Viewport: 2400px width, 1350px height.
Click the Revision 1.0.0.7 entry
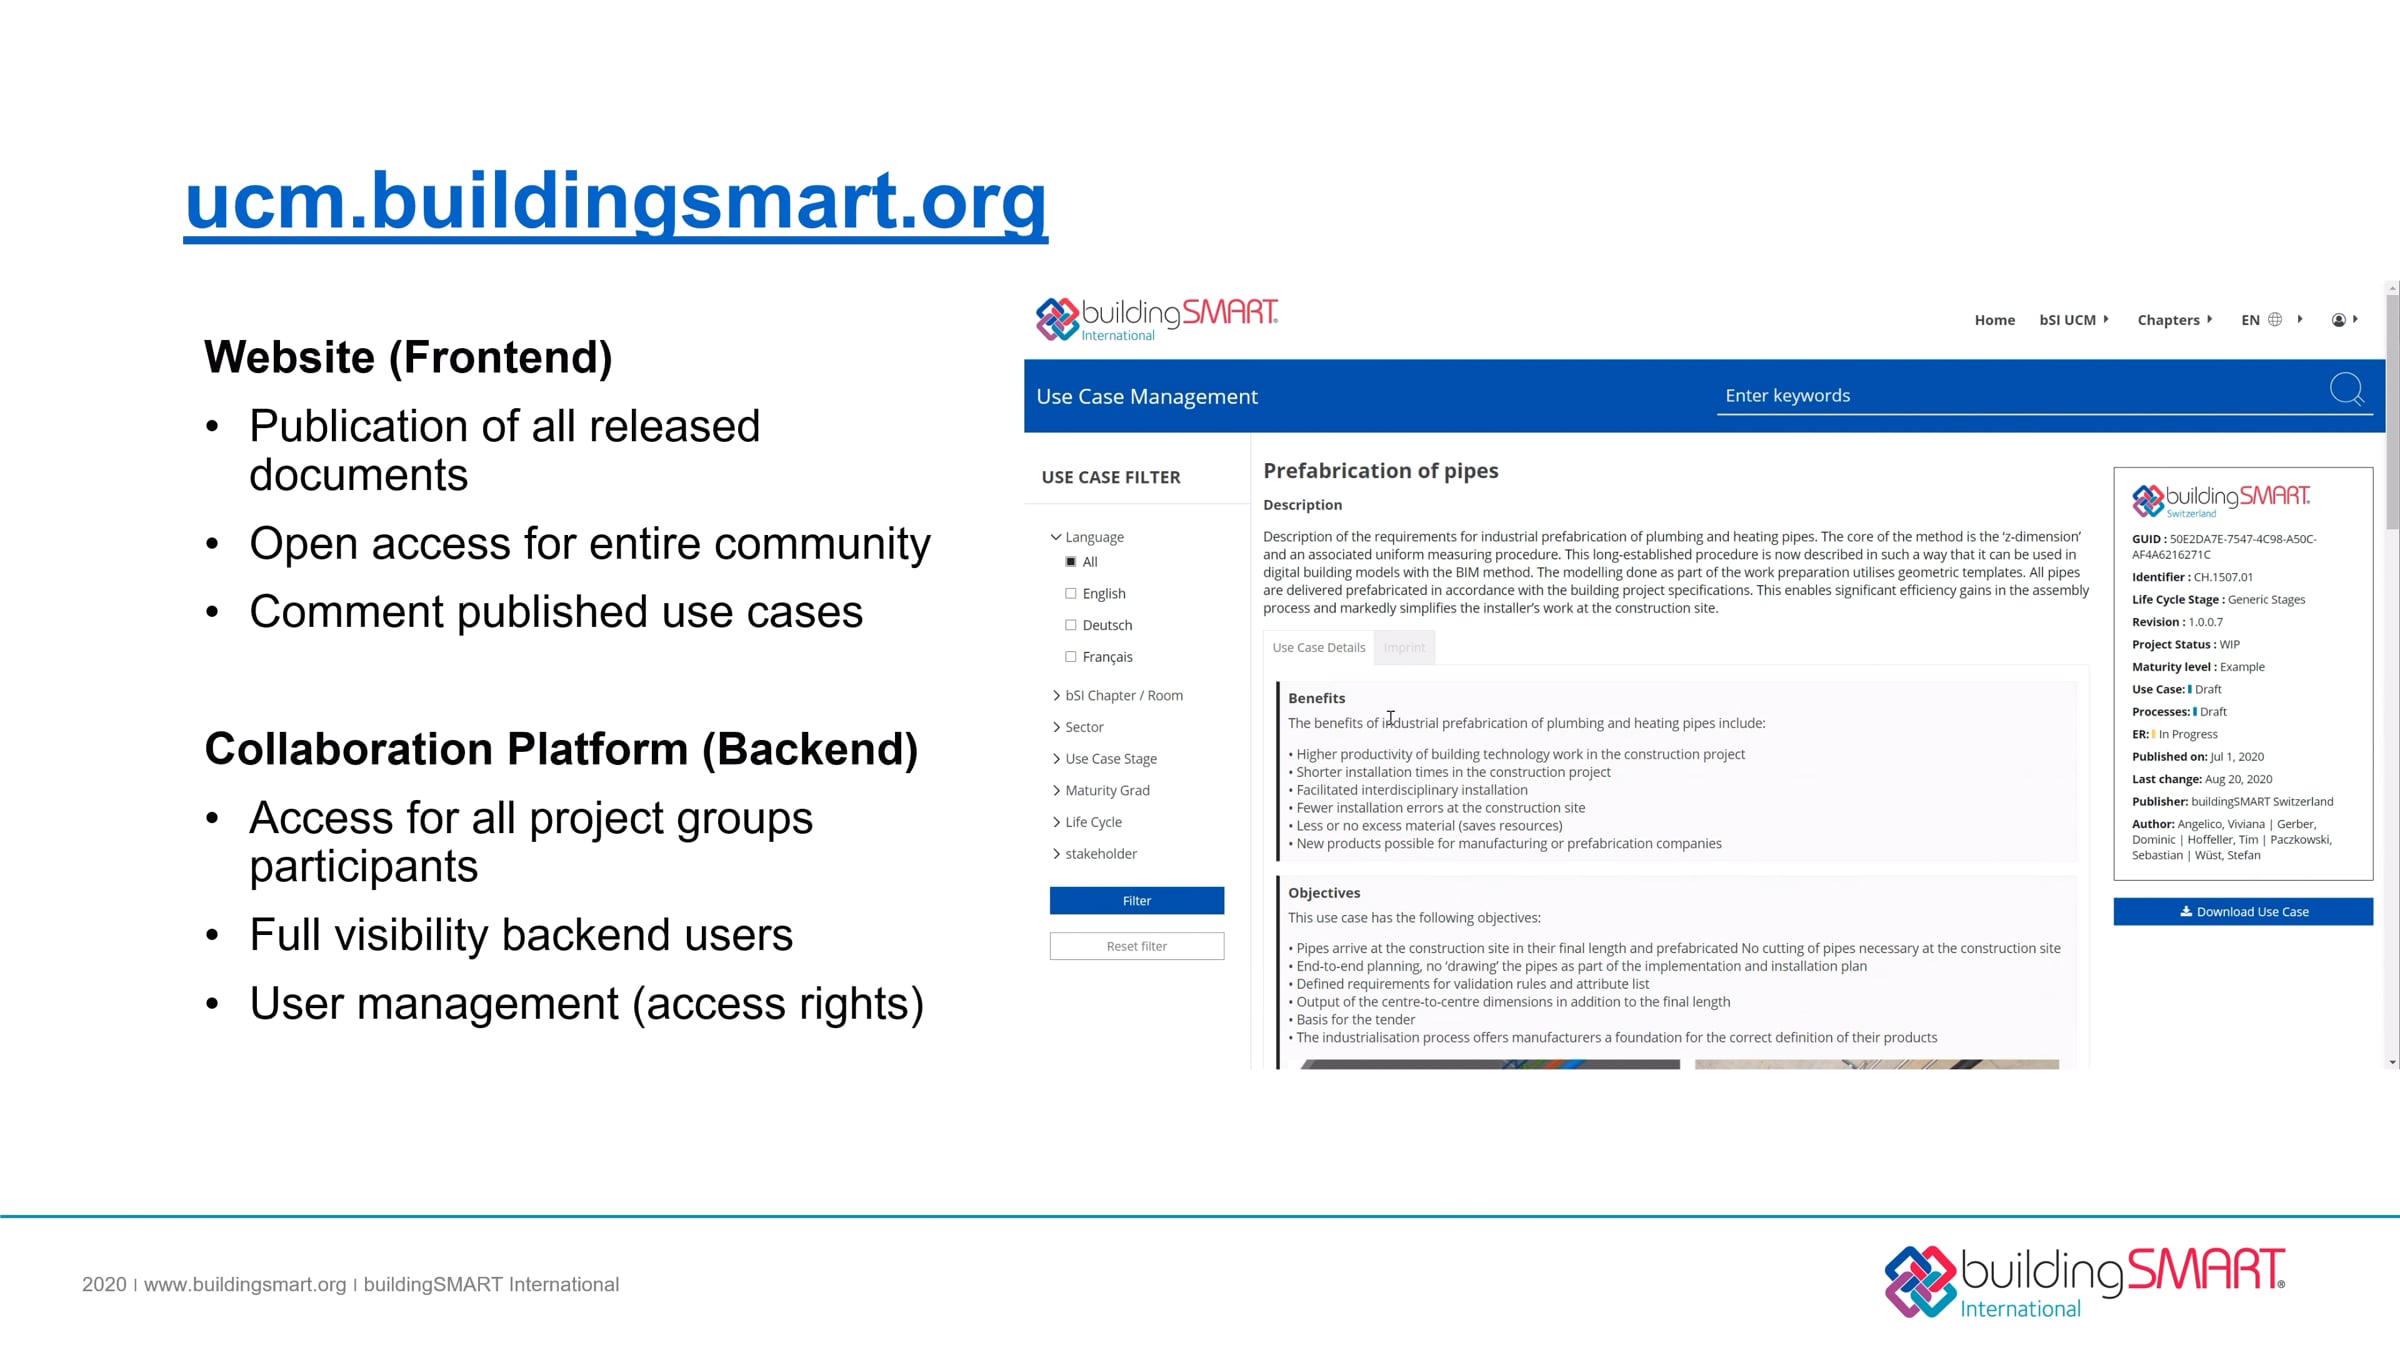pos(2177,622)
